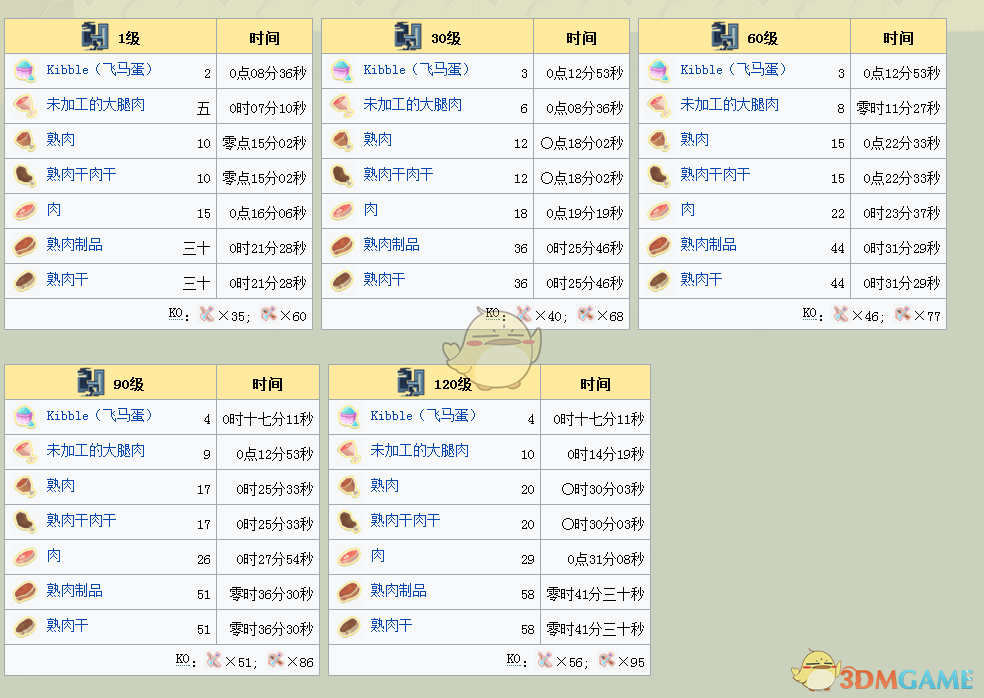Viewport: 984px width, 698px height.
Task: Click the 熟肉 icon in 60级 table
Action: (x=659, y=141)
